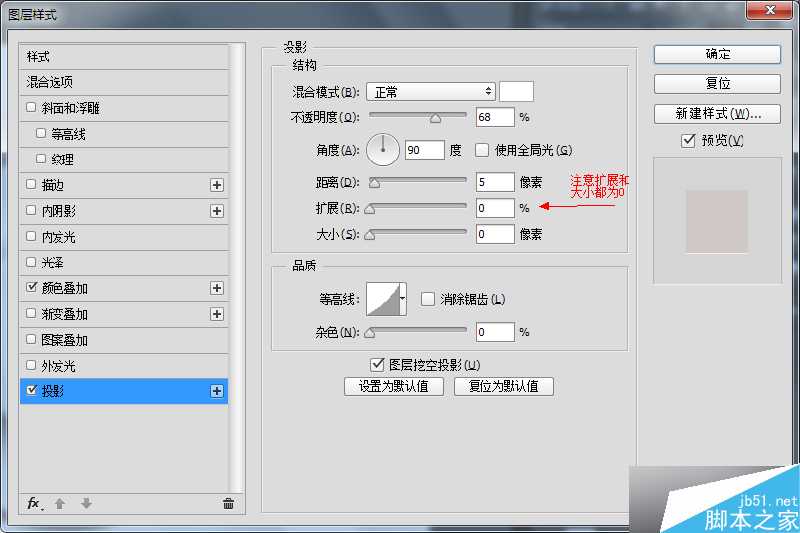Click the 角度 value field showing 90
The width and height of the screenshot is (800, 533).
coord(425,150)
